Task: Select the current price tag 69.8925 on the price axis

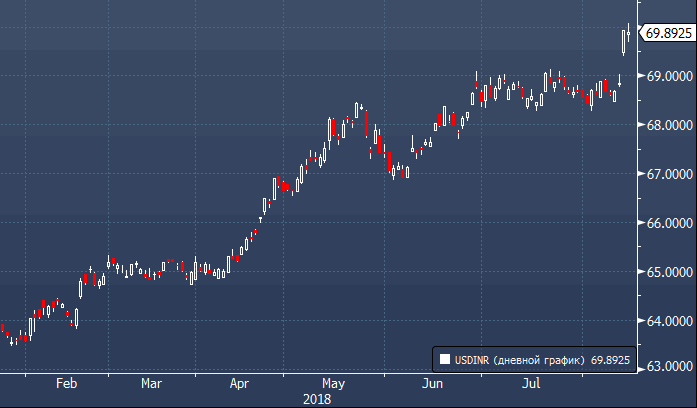Action: (x=668, y=33)
